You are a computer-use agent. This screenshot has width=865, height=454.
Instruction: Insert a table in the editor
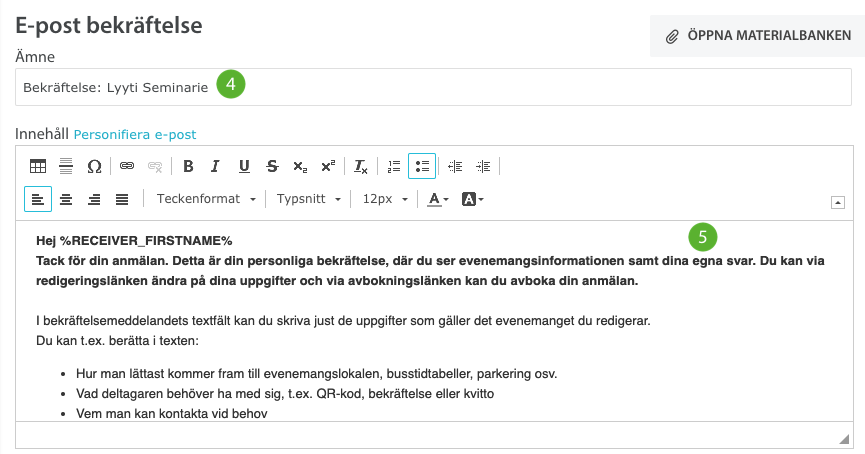pyautogui.click(x=38, y=166)
